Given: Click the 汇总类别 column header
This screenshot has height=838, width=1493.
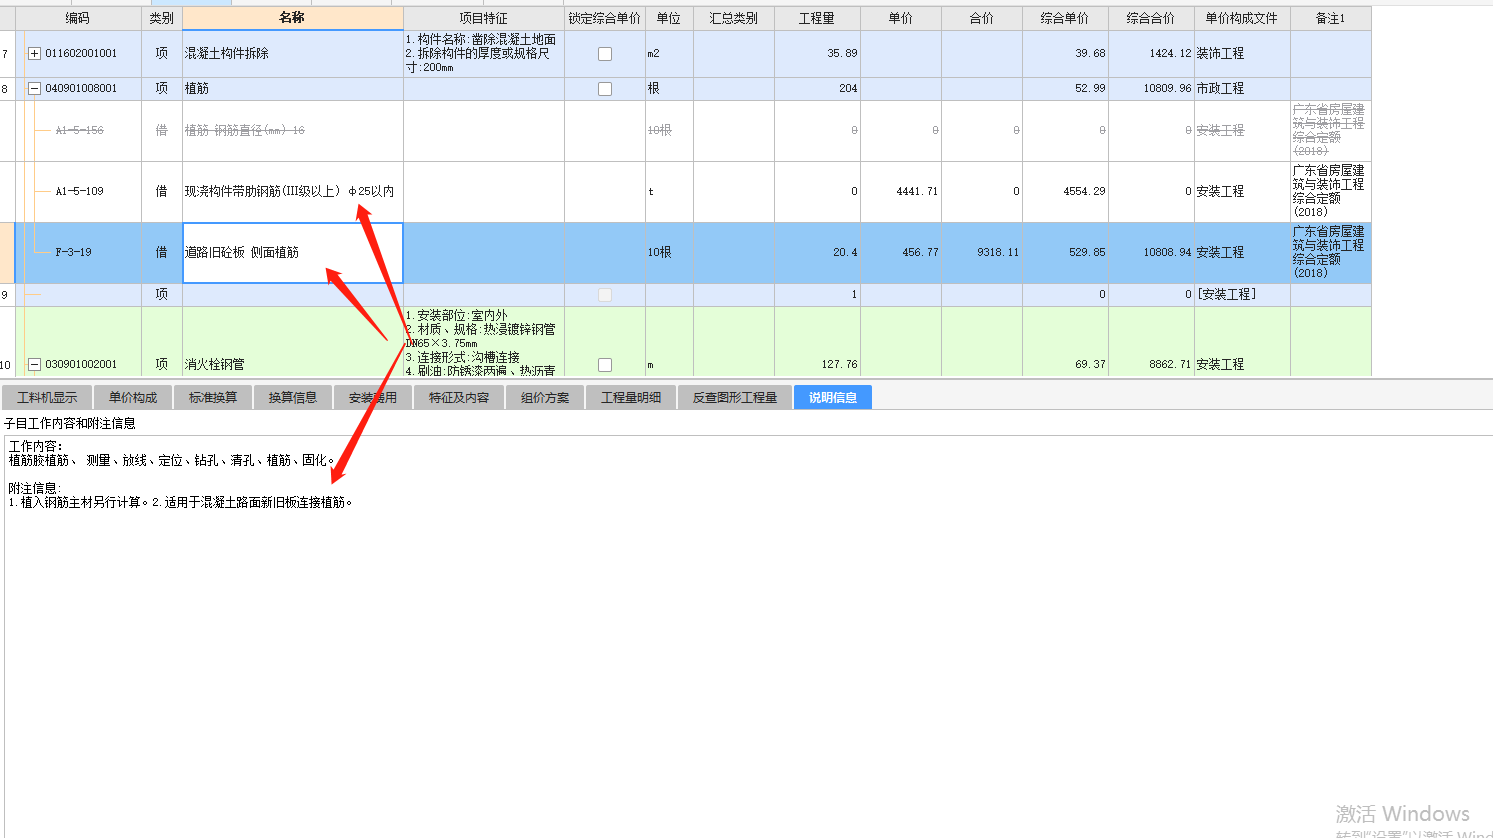Looking at the screenshot, I should pos(734,18).
